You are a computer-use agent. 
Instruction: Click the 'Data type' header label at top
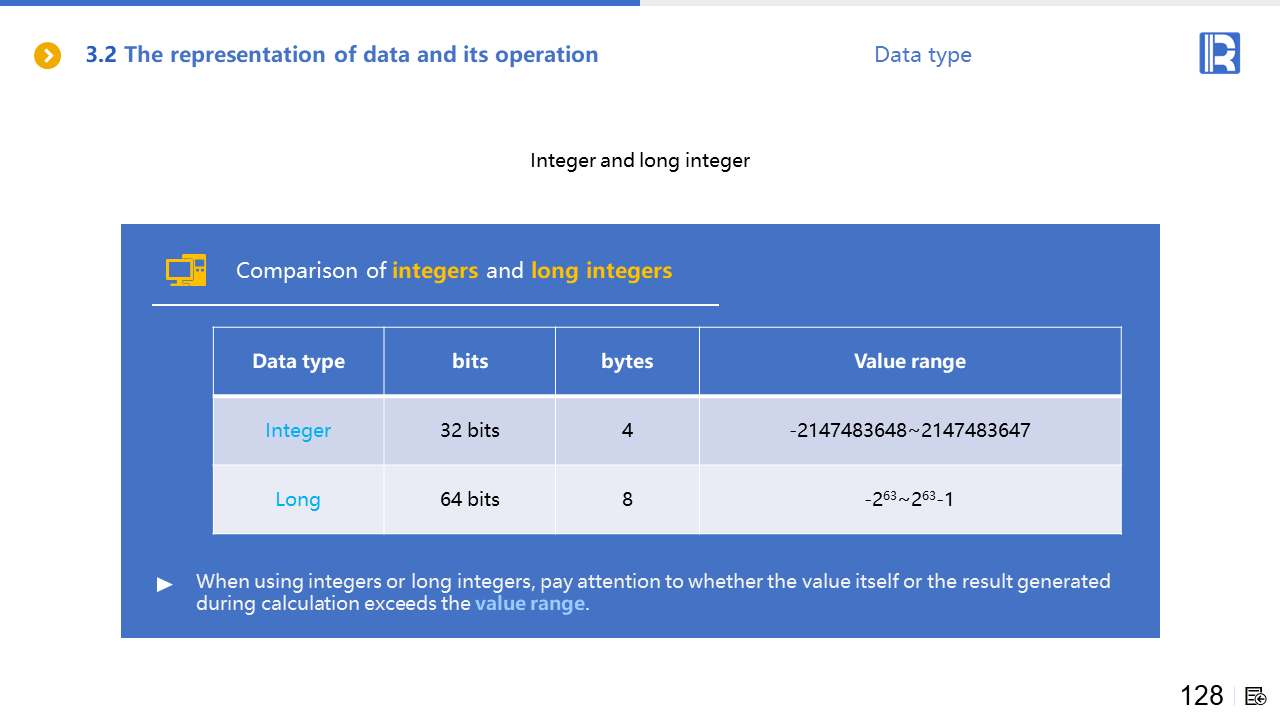tap(922, 55)
